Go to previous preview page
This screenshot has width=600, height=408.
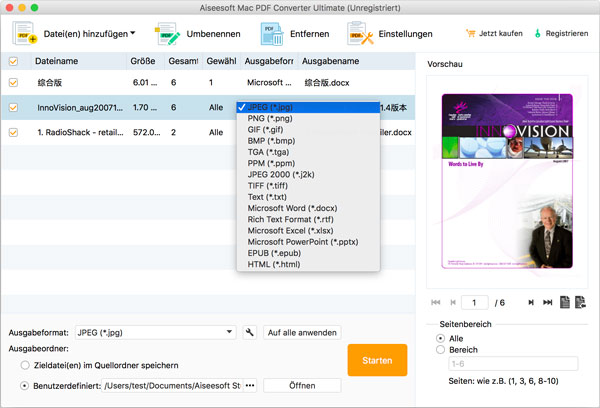(453, 302)
